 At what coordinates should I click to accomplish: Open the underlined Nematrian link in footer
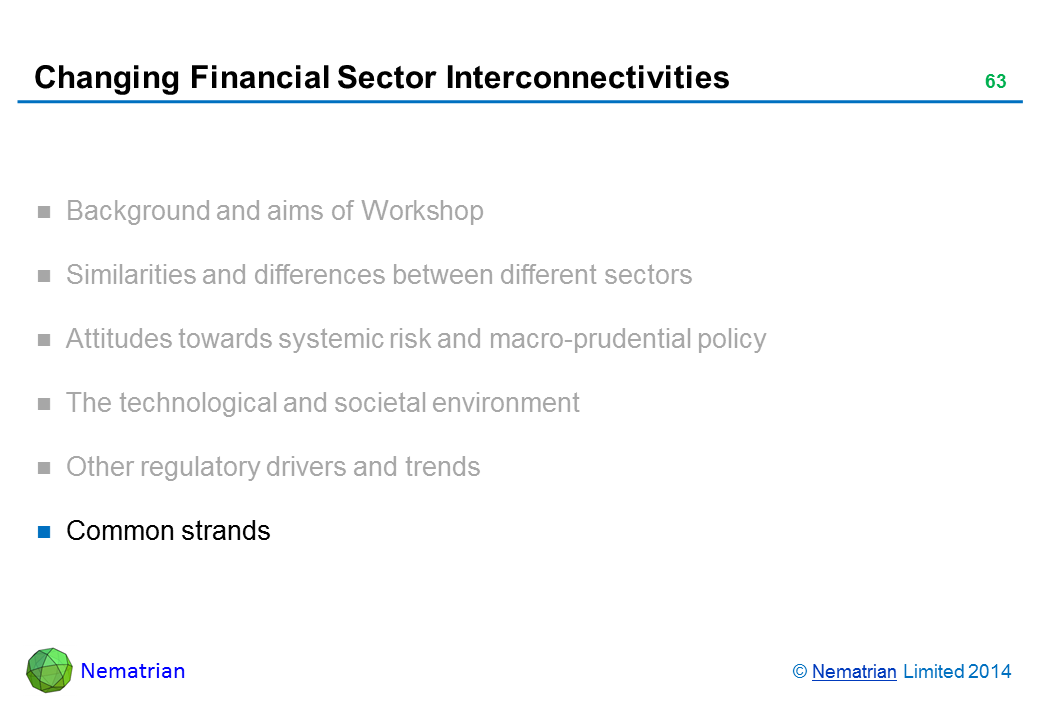pos(854,673)
